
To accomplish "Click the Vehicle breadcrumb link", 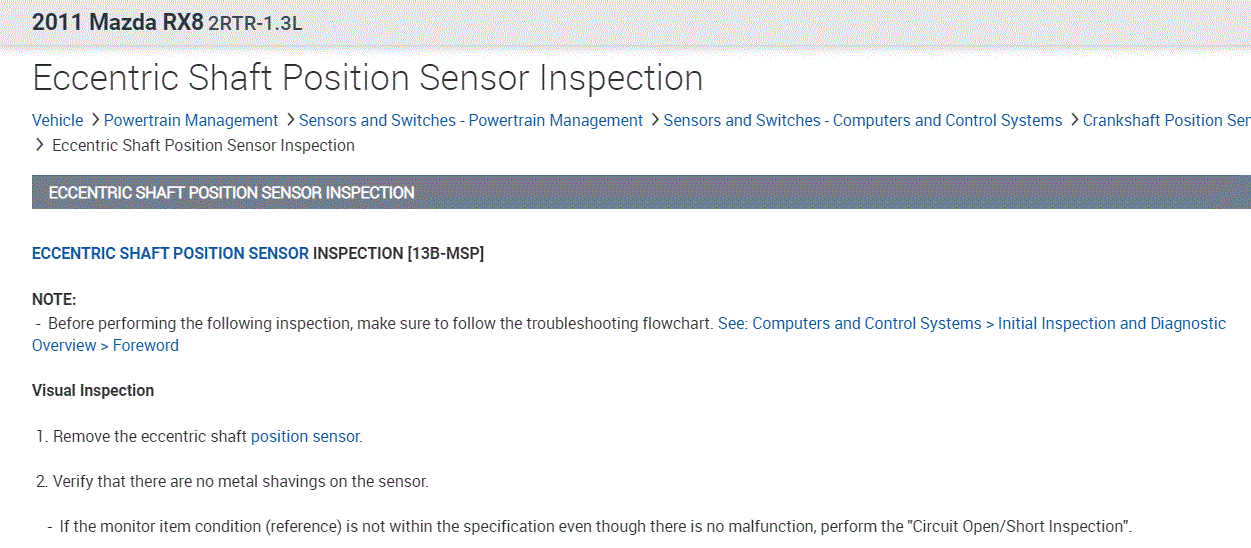I will 57,120.
